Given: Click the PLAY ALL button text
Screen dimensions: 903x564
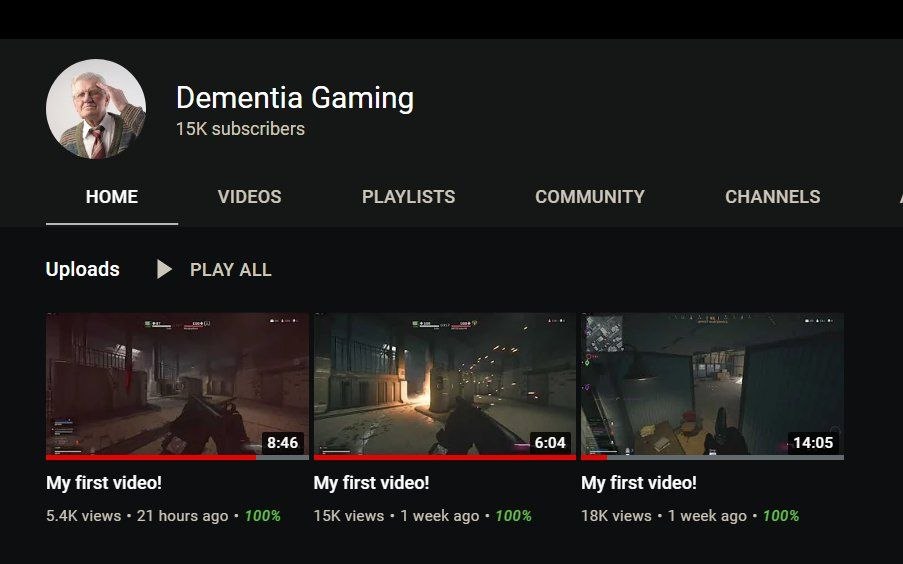Looking at the screenshot, I should click(230, 270).
